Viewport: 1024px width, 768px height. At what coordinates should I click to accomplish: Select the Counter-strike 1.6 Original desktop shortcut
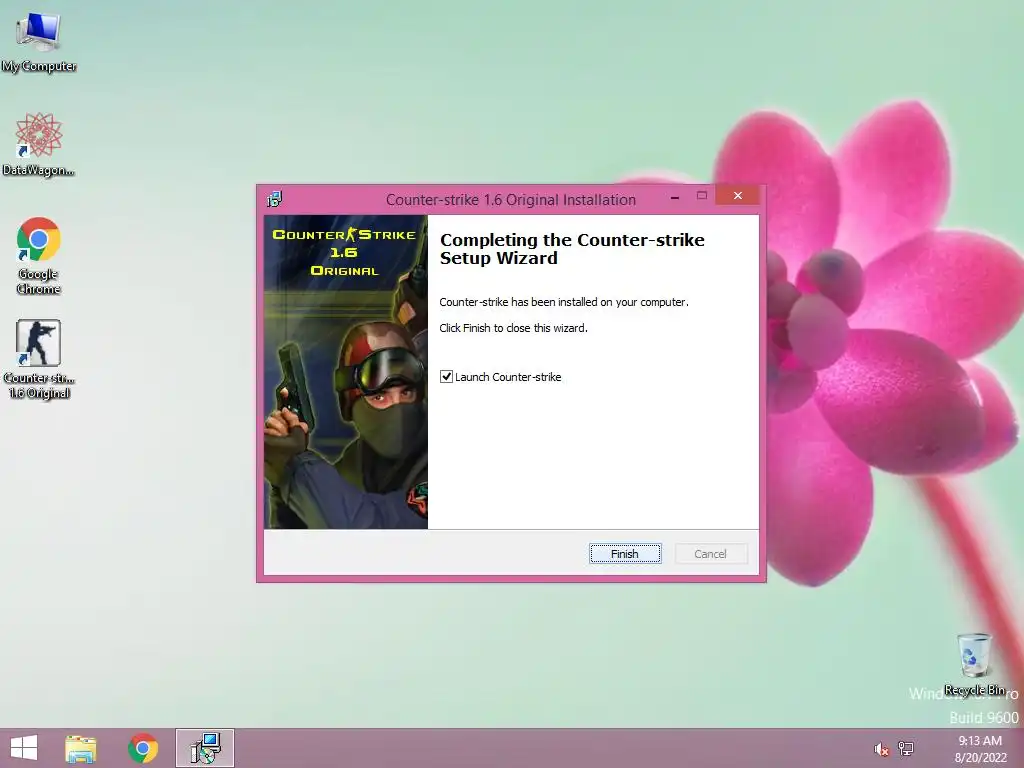pyautogui.click(x=39, y=359)
